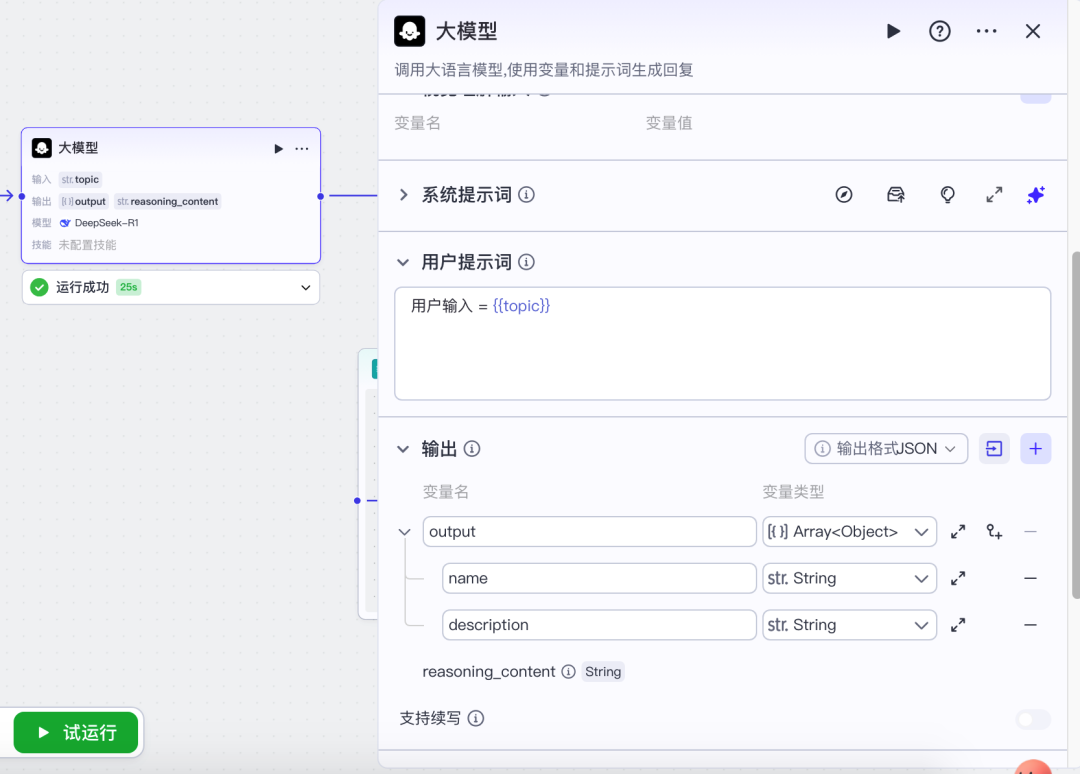Click the compass icon in 系统提示词 row
The width and height of the screenshot is (1080, 774).
844,195
